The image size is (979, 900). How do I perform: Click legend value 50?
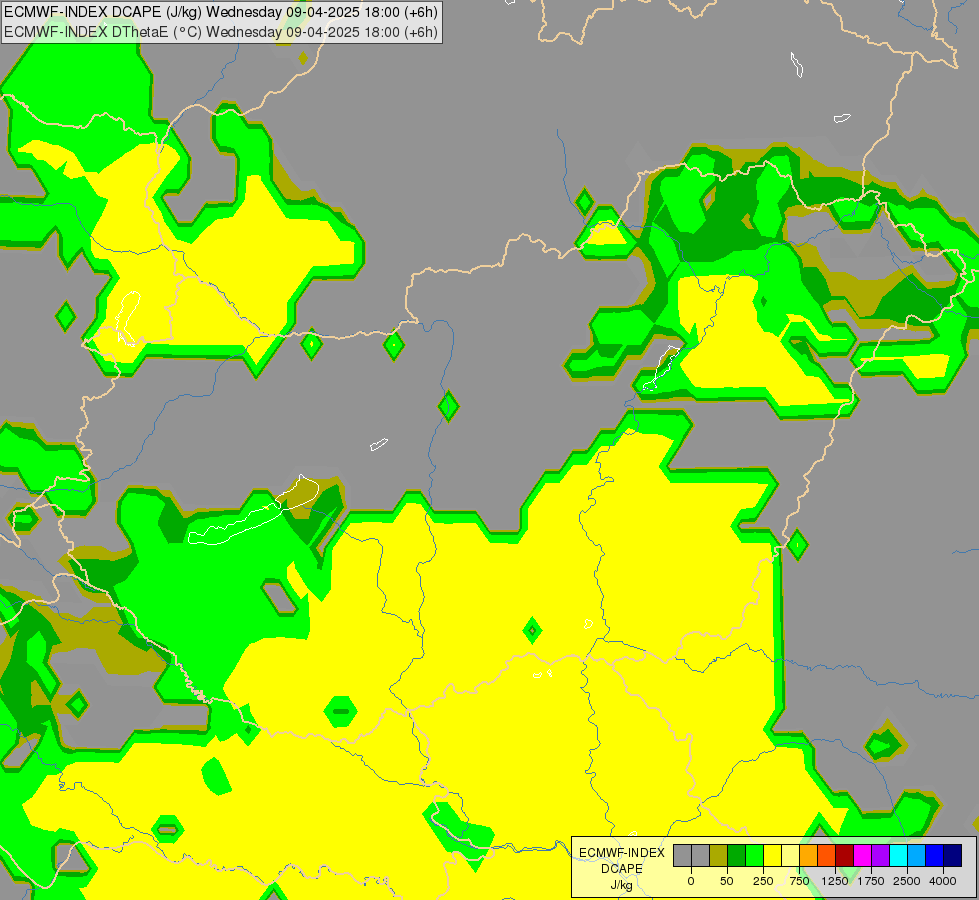tap(727, 881)
